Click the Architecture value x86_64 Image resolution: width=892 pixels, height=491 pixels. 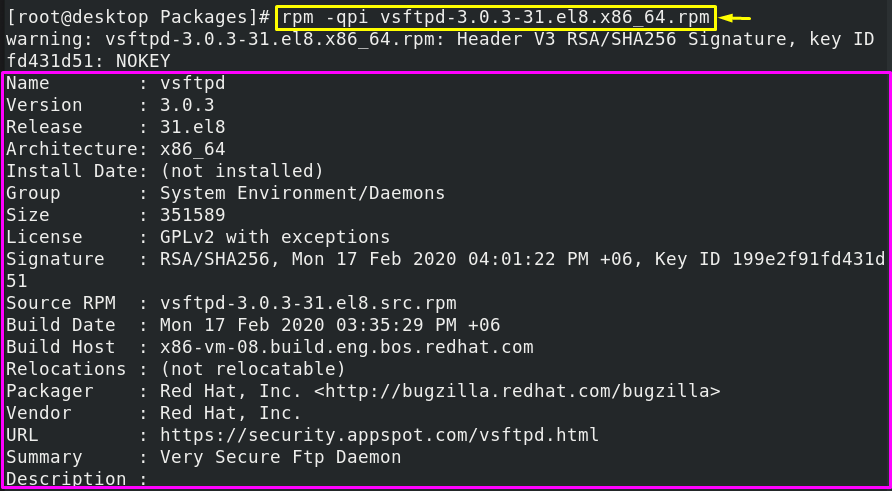pos(193,150)
